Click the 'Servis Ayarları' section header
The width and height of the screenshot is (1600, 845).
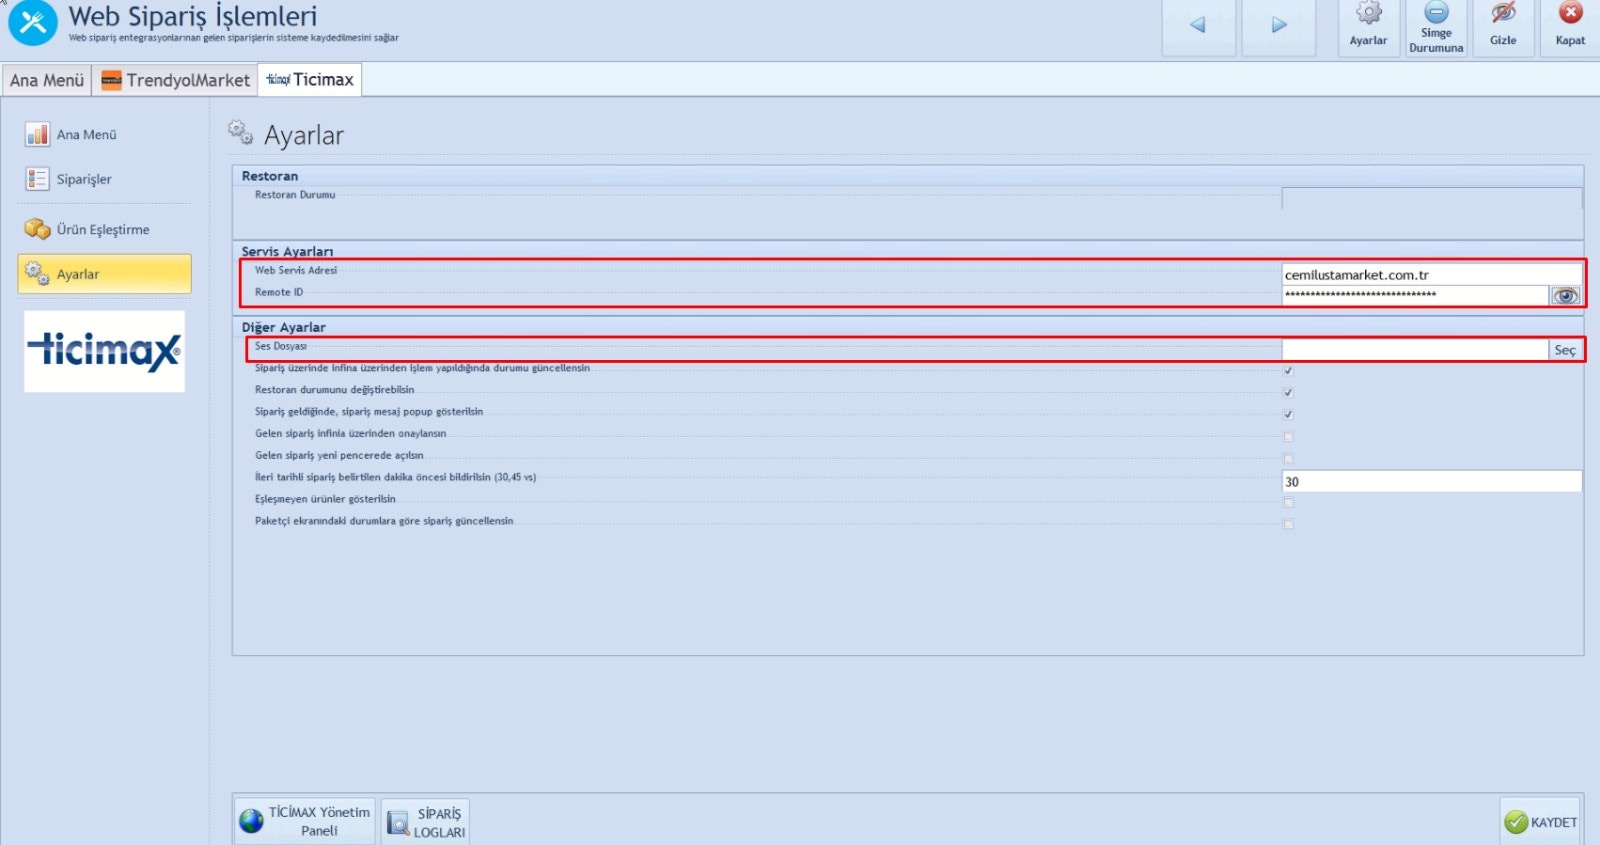point(287,251)
